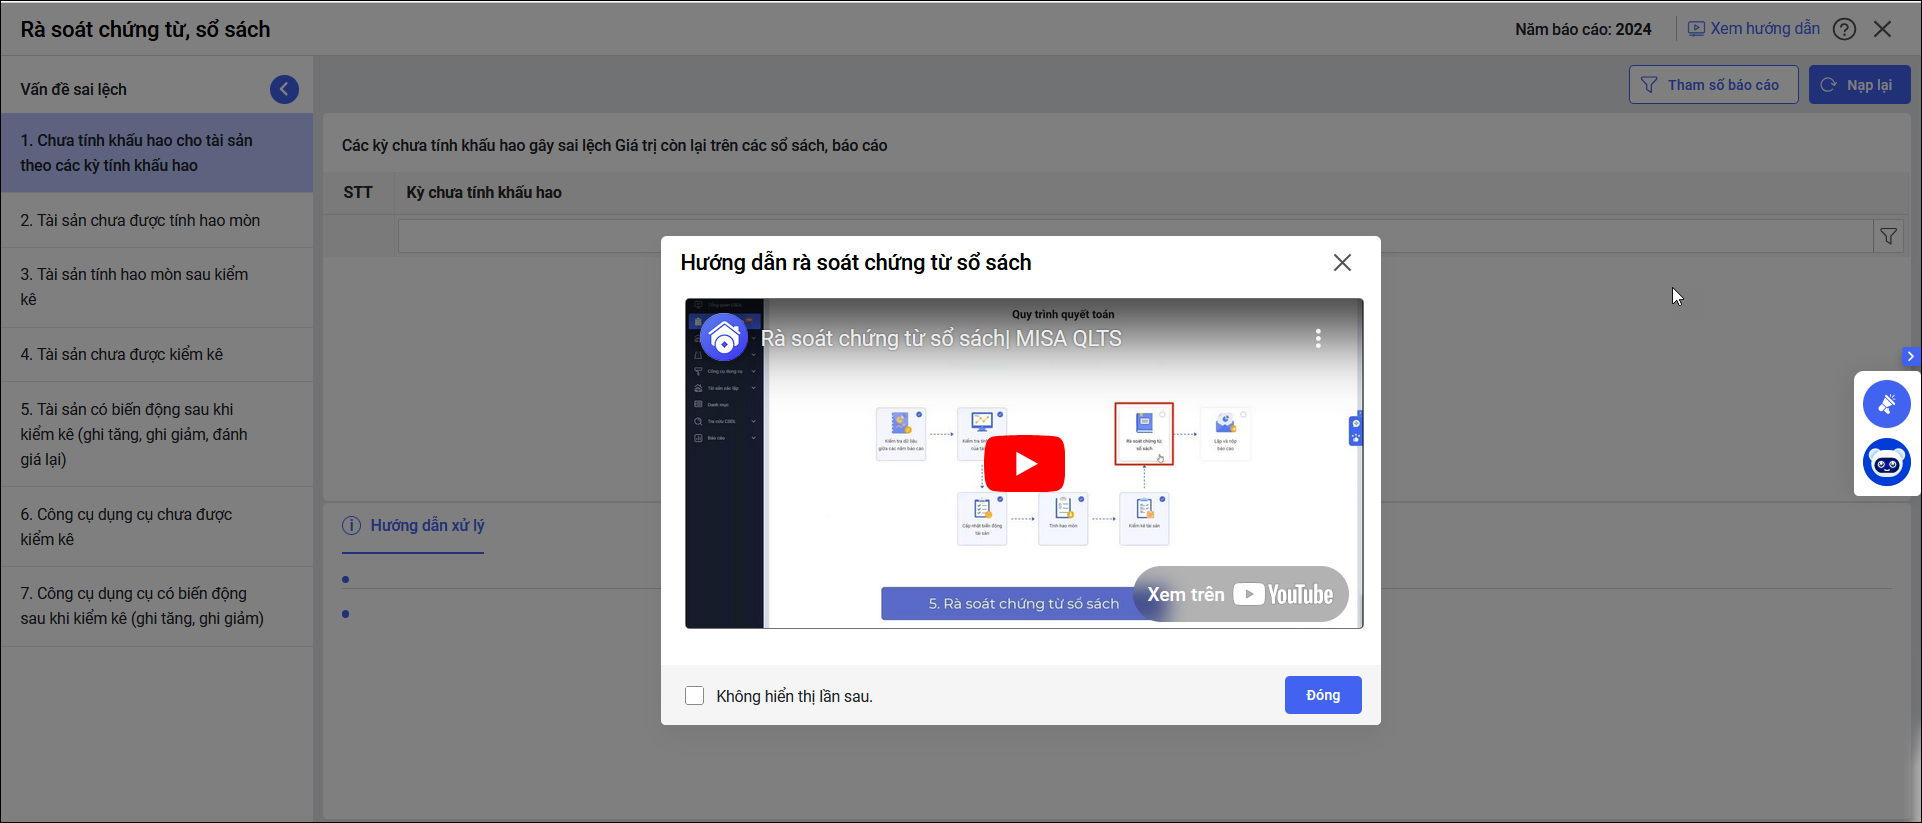This screenshot has width=1922, height=823.
Task: Play the YouTube guide video
Action: pyautogui.click(x=1024, y=463)
